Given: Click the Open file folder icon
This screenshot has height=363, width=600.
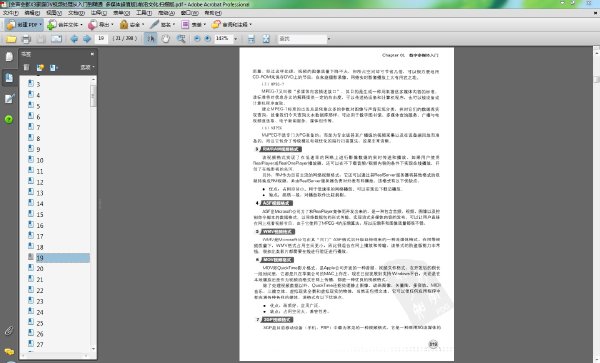Looking at the screenshot, I should (x=11, y=39).
